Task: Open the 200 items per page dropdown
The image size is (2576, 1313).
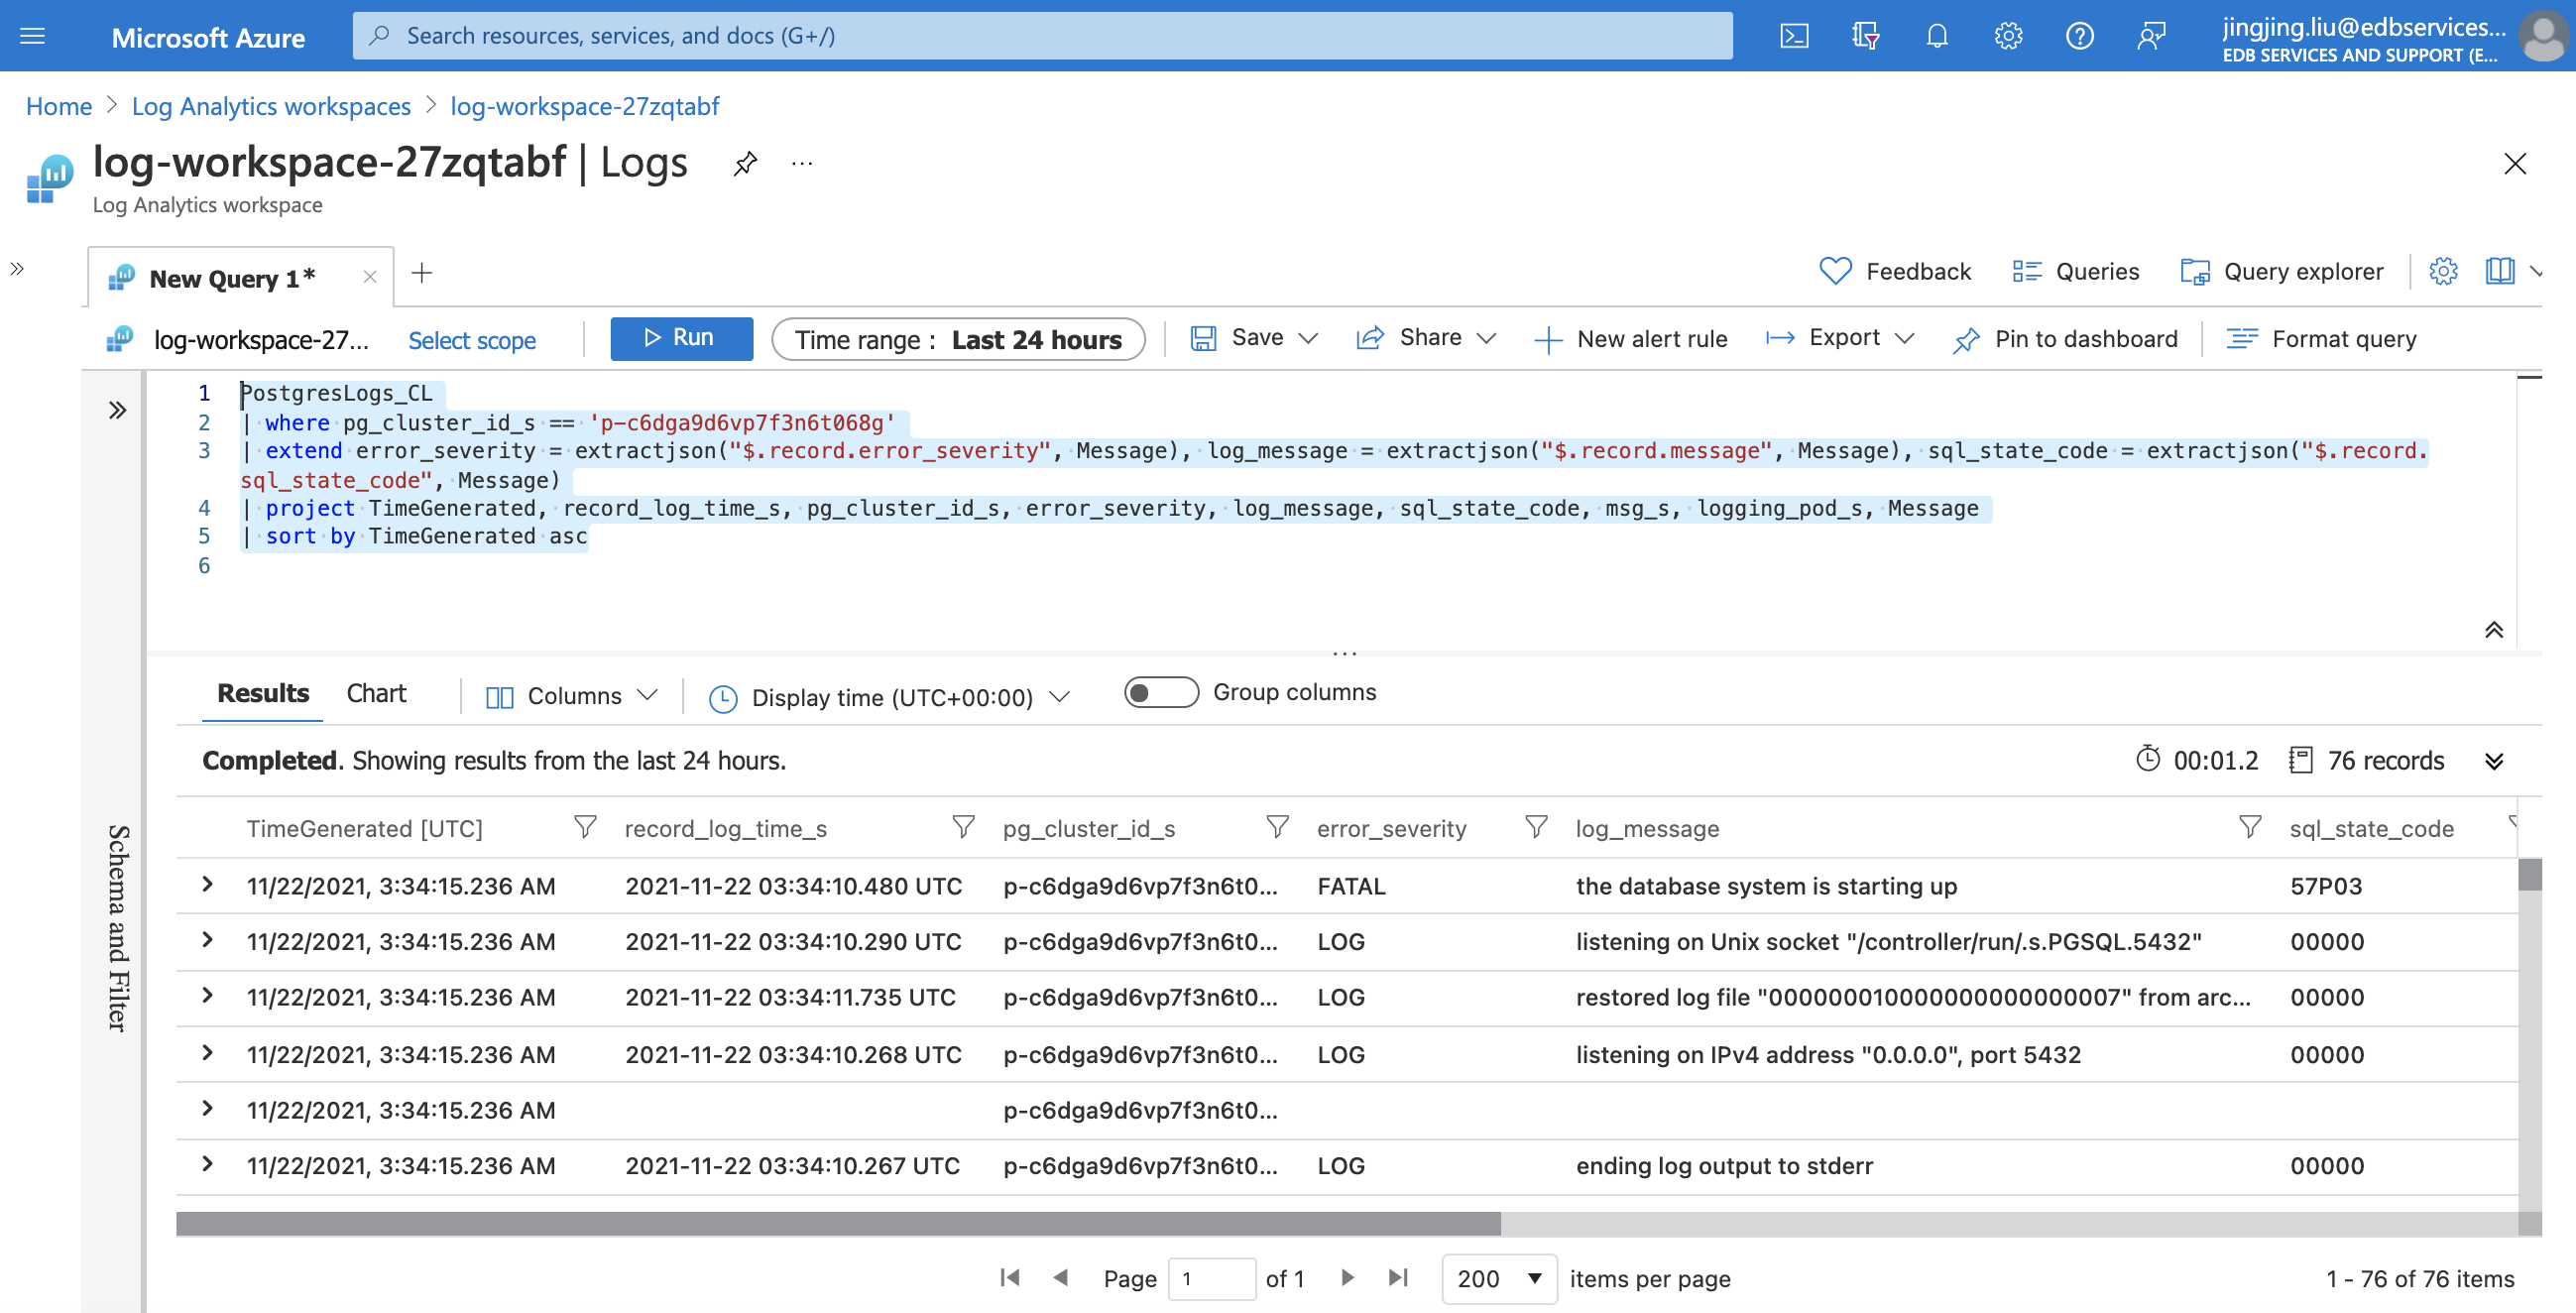Action: (1499, 1278)
